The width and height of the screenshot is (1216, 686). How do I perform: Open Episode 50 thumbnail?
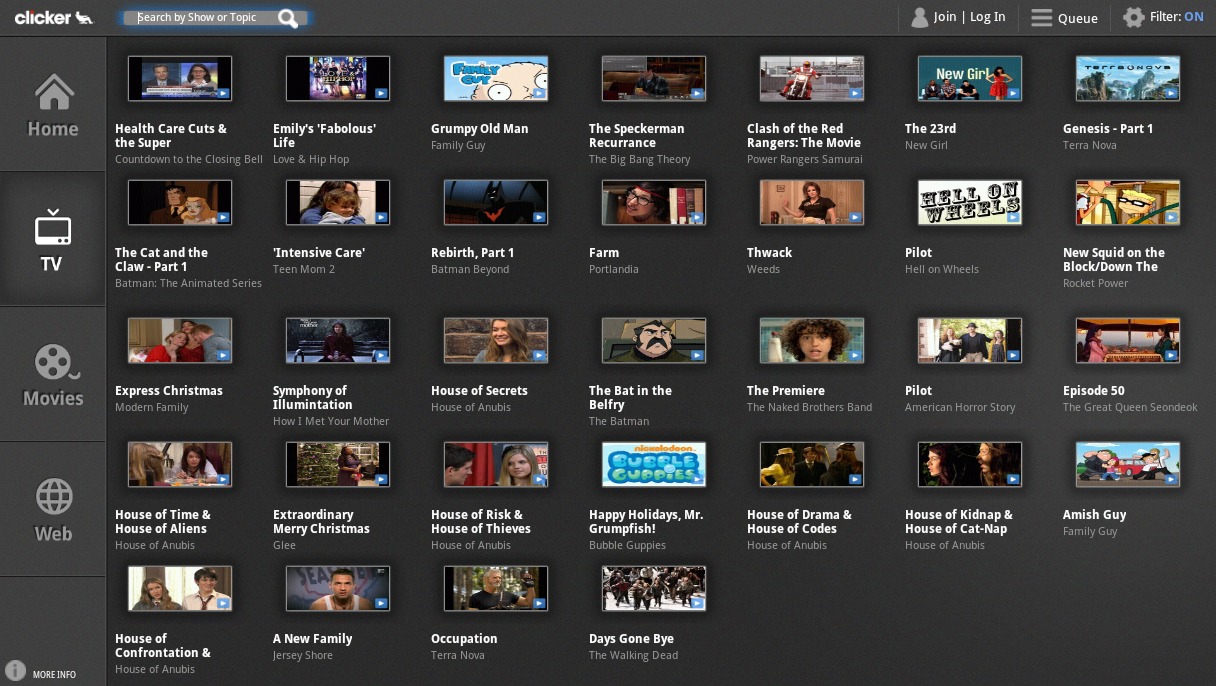pyautogui.click(x=1128, y=341)
